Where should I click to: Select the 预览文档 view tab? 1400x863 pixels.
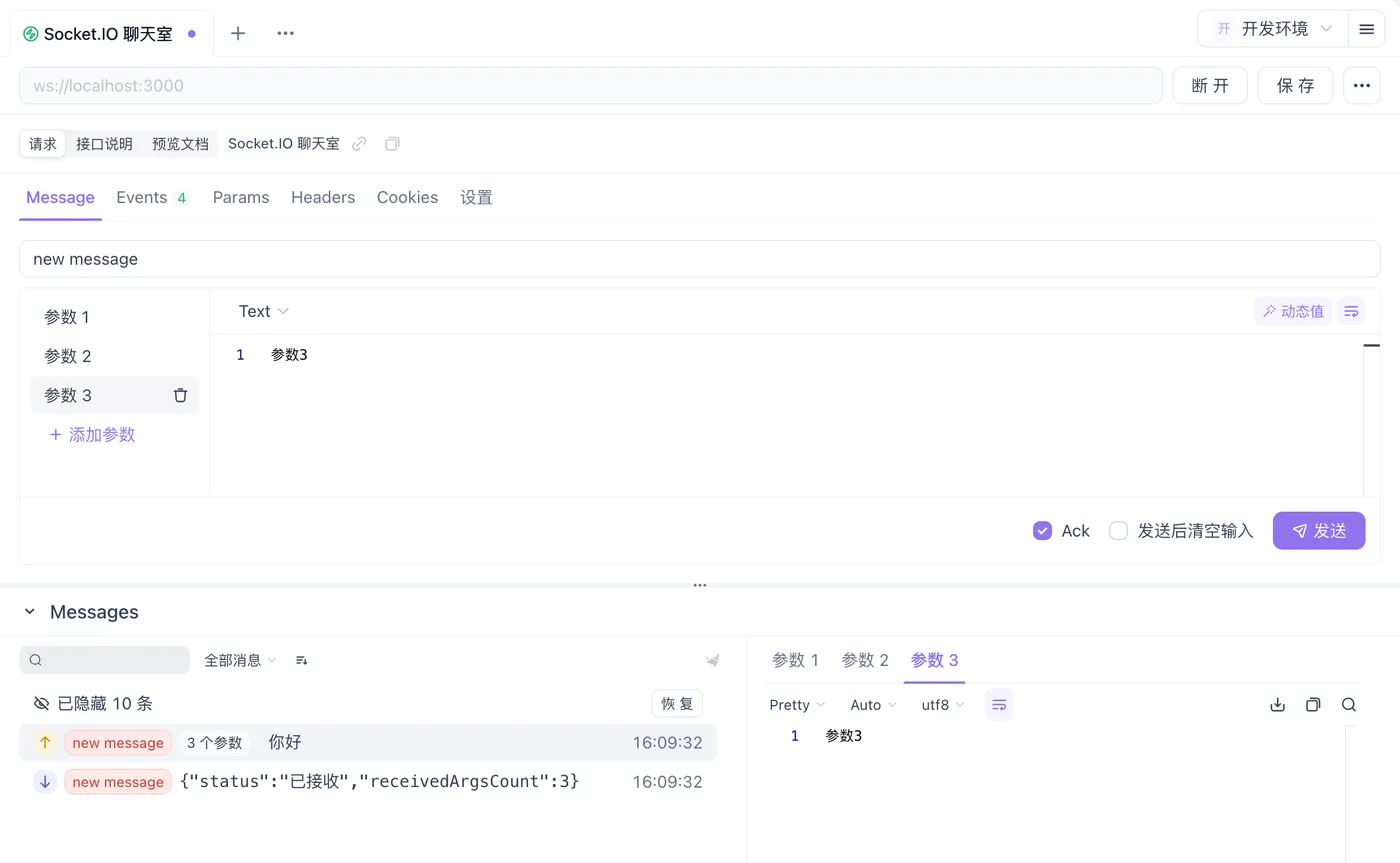180,144
